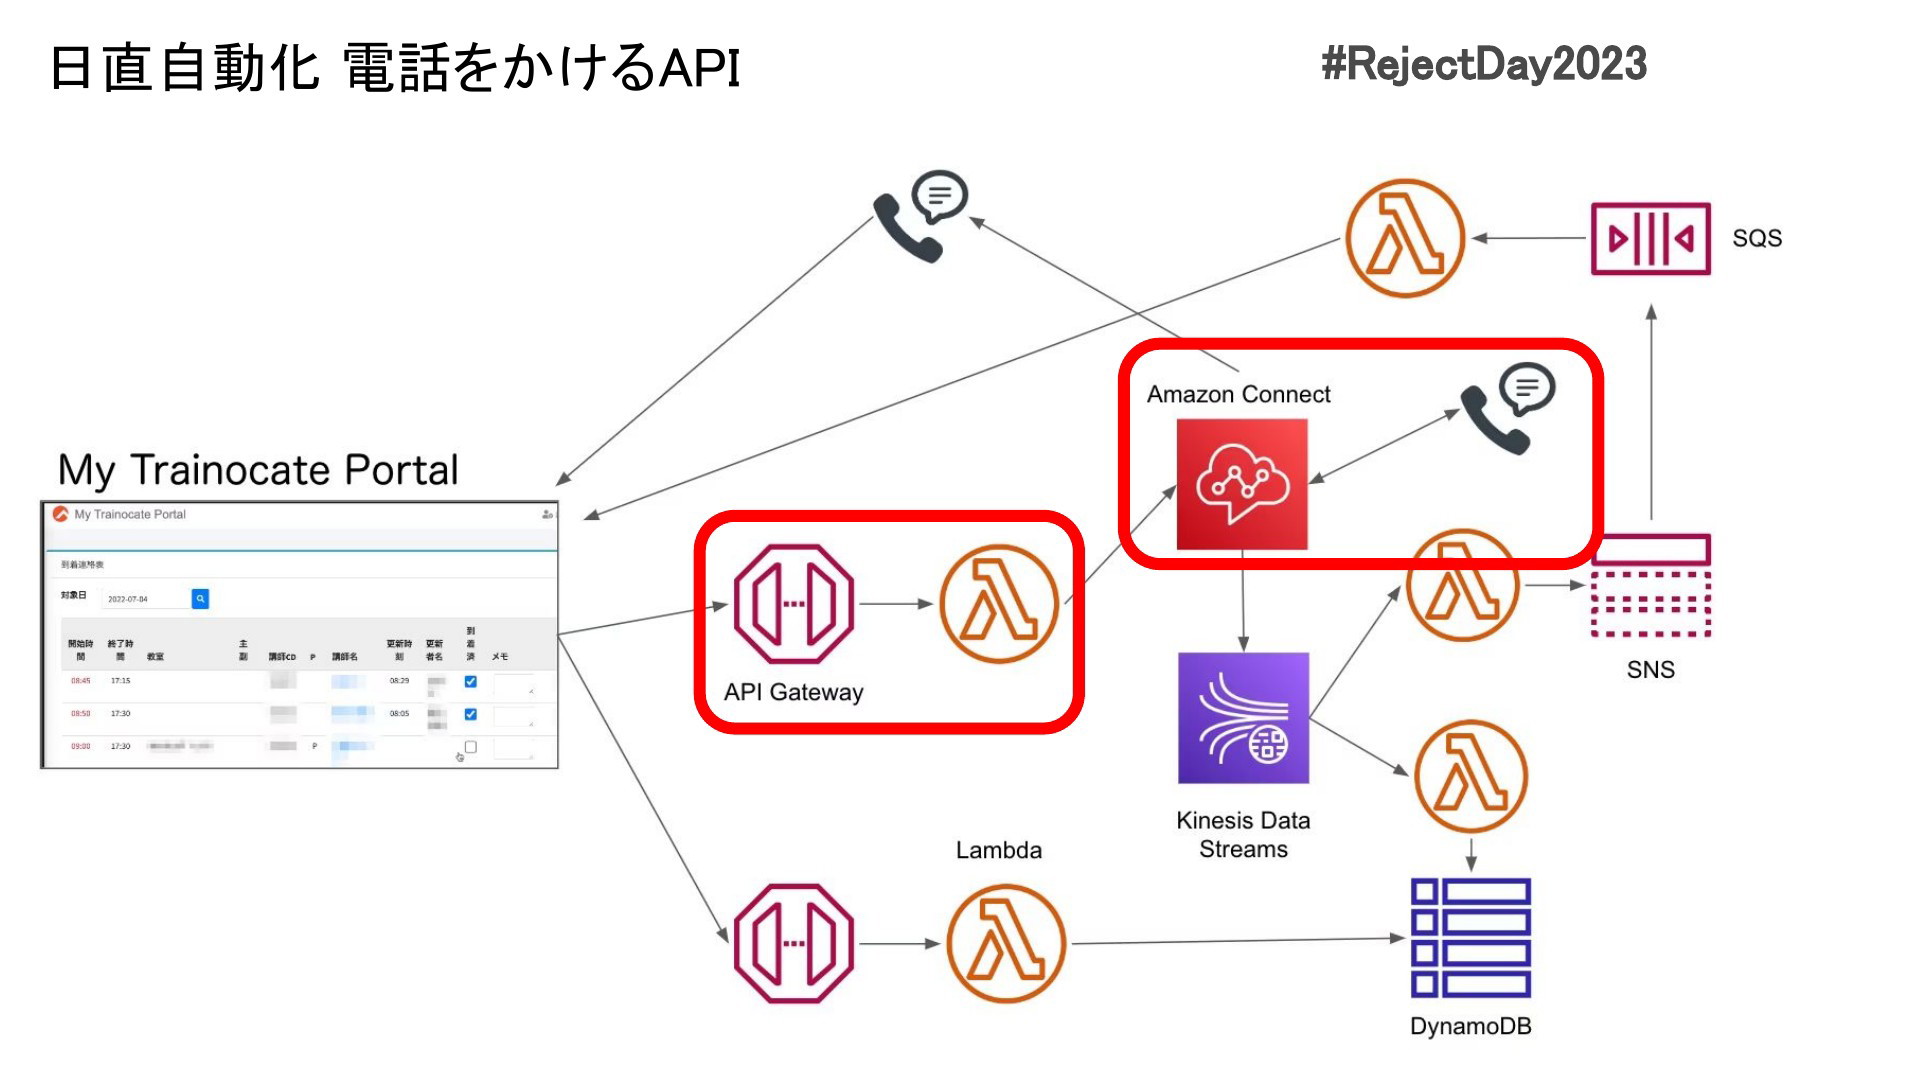
Task: Click the phone icon at top center
Action: point(920,217)
